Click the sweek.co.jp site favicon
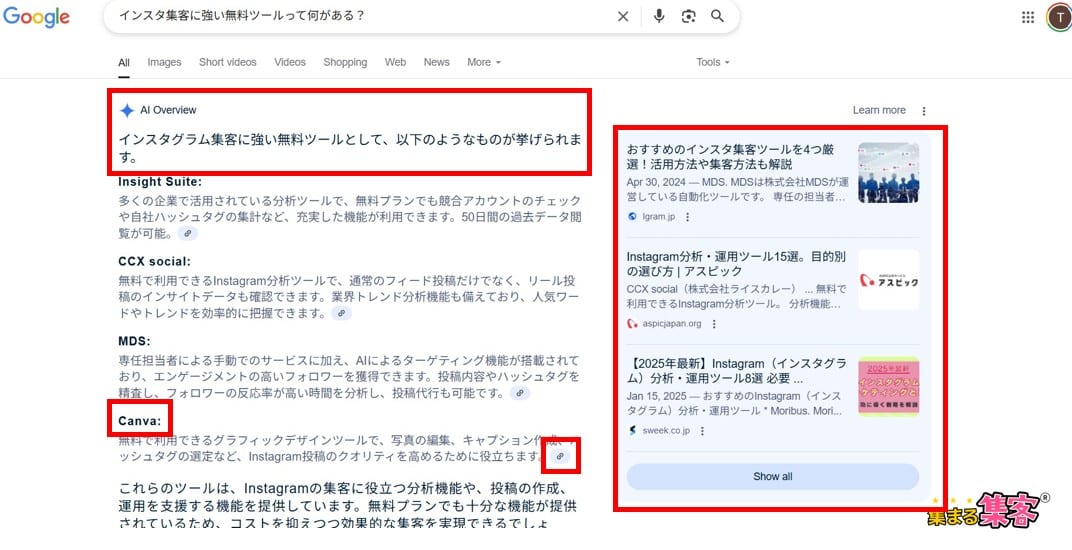 point(632,430)
